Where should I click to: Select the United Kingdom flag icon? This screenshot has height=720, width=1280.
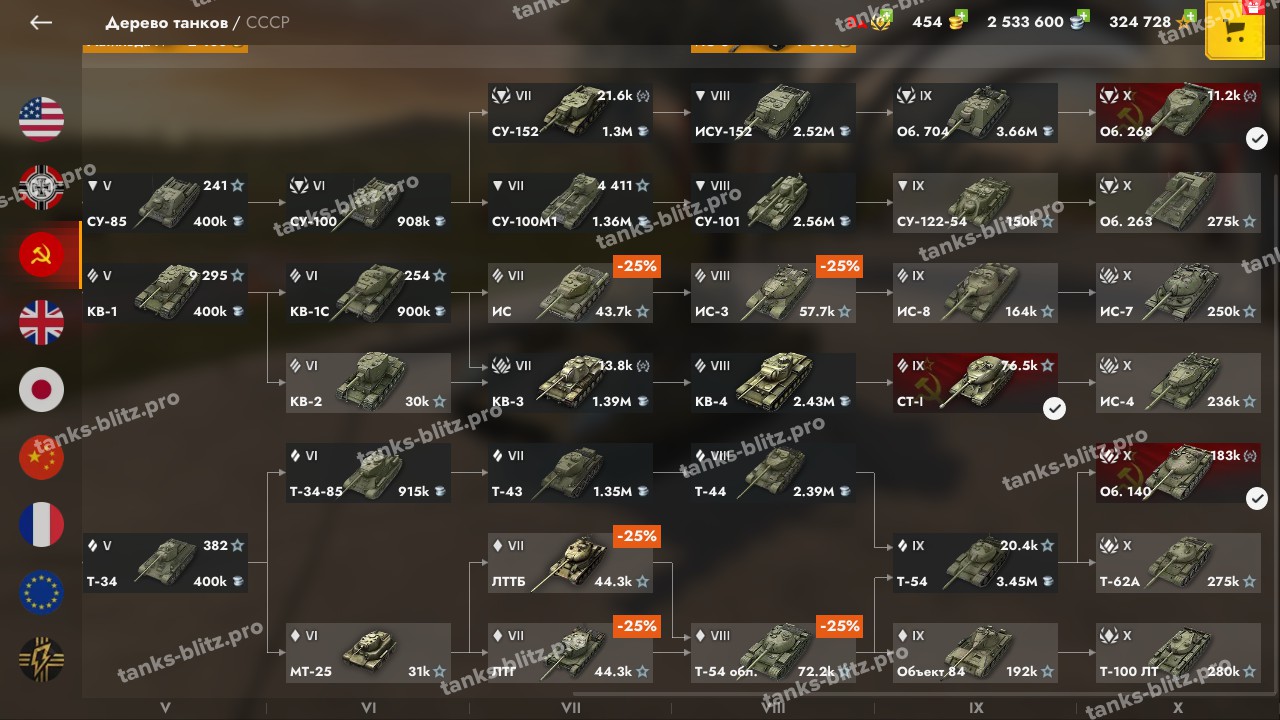point(41,322)
